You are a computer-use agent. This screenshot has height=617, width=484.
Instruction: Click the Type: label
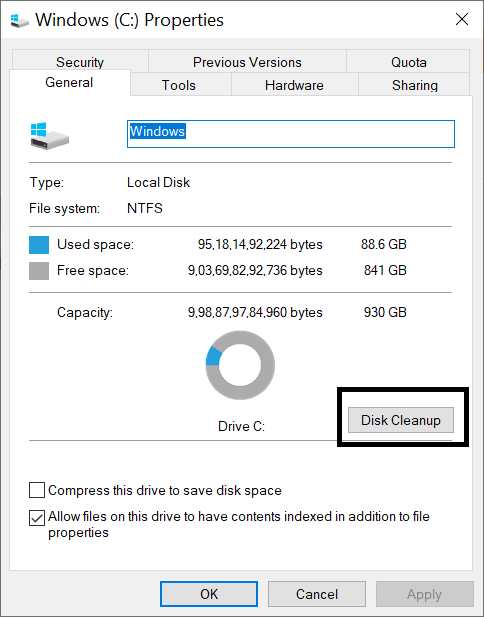pos(46,183)
